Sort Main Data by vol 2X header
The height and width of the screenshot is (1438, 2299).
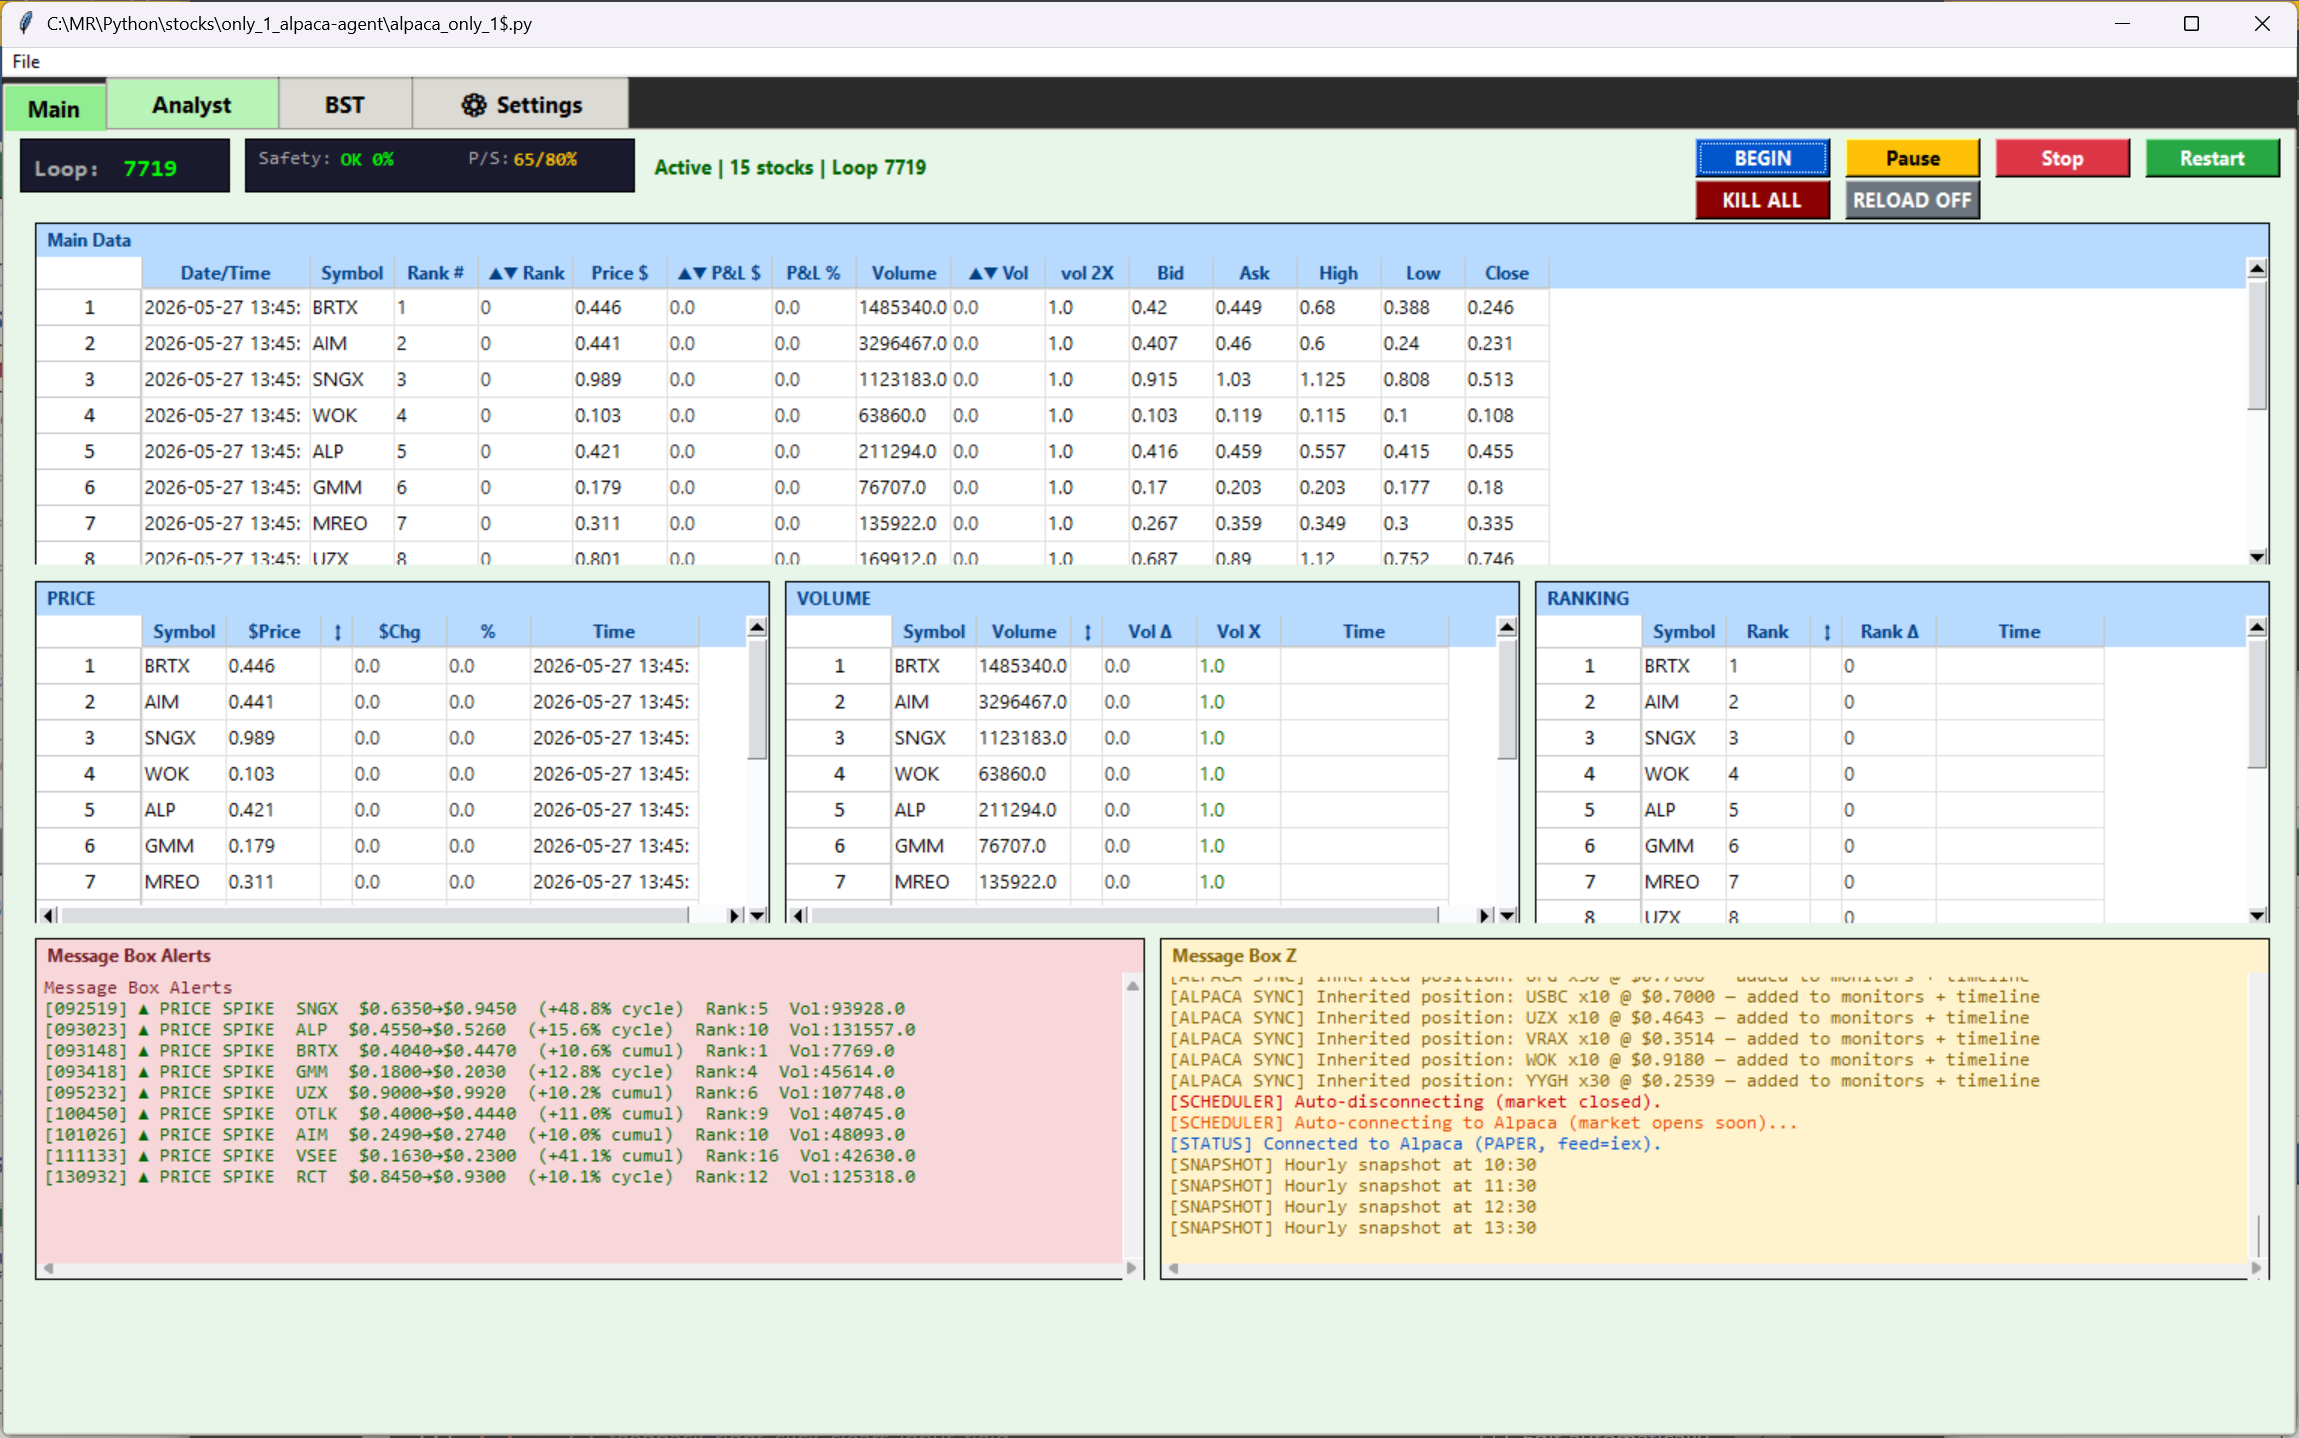pyautogui.click(x=1087, y=273)
